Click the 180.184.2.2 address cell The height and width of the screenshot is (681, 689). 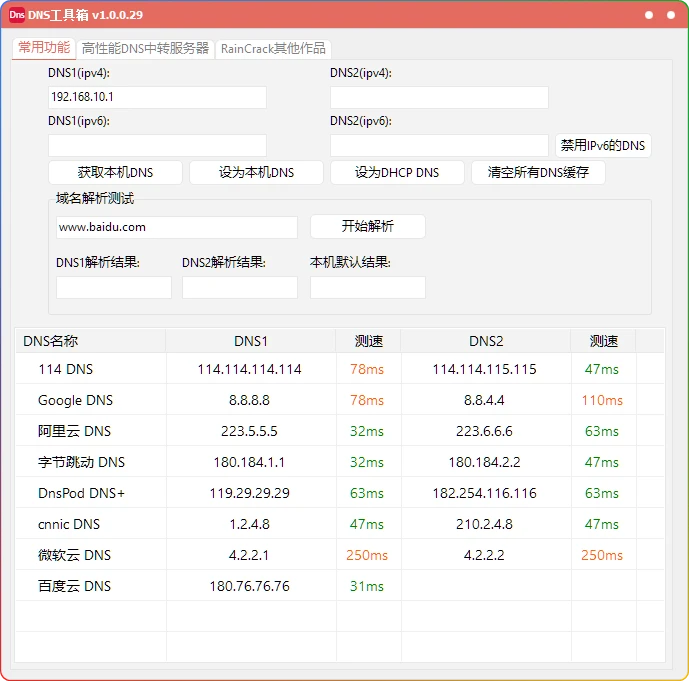[x=484, y=462]
